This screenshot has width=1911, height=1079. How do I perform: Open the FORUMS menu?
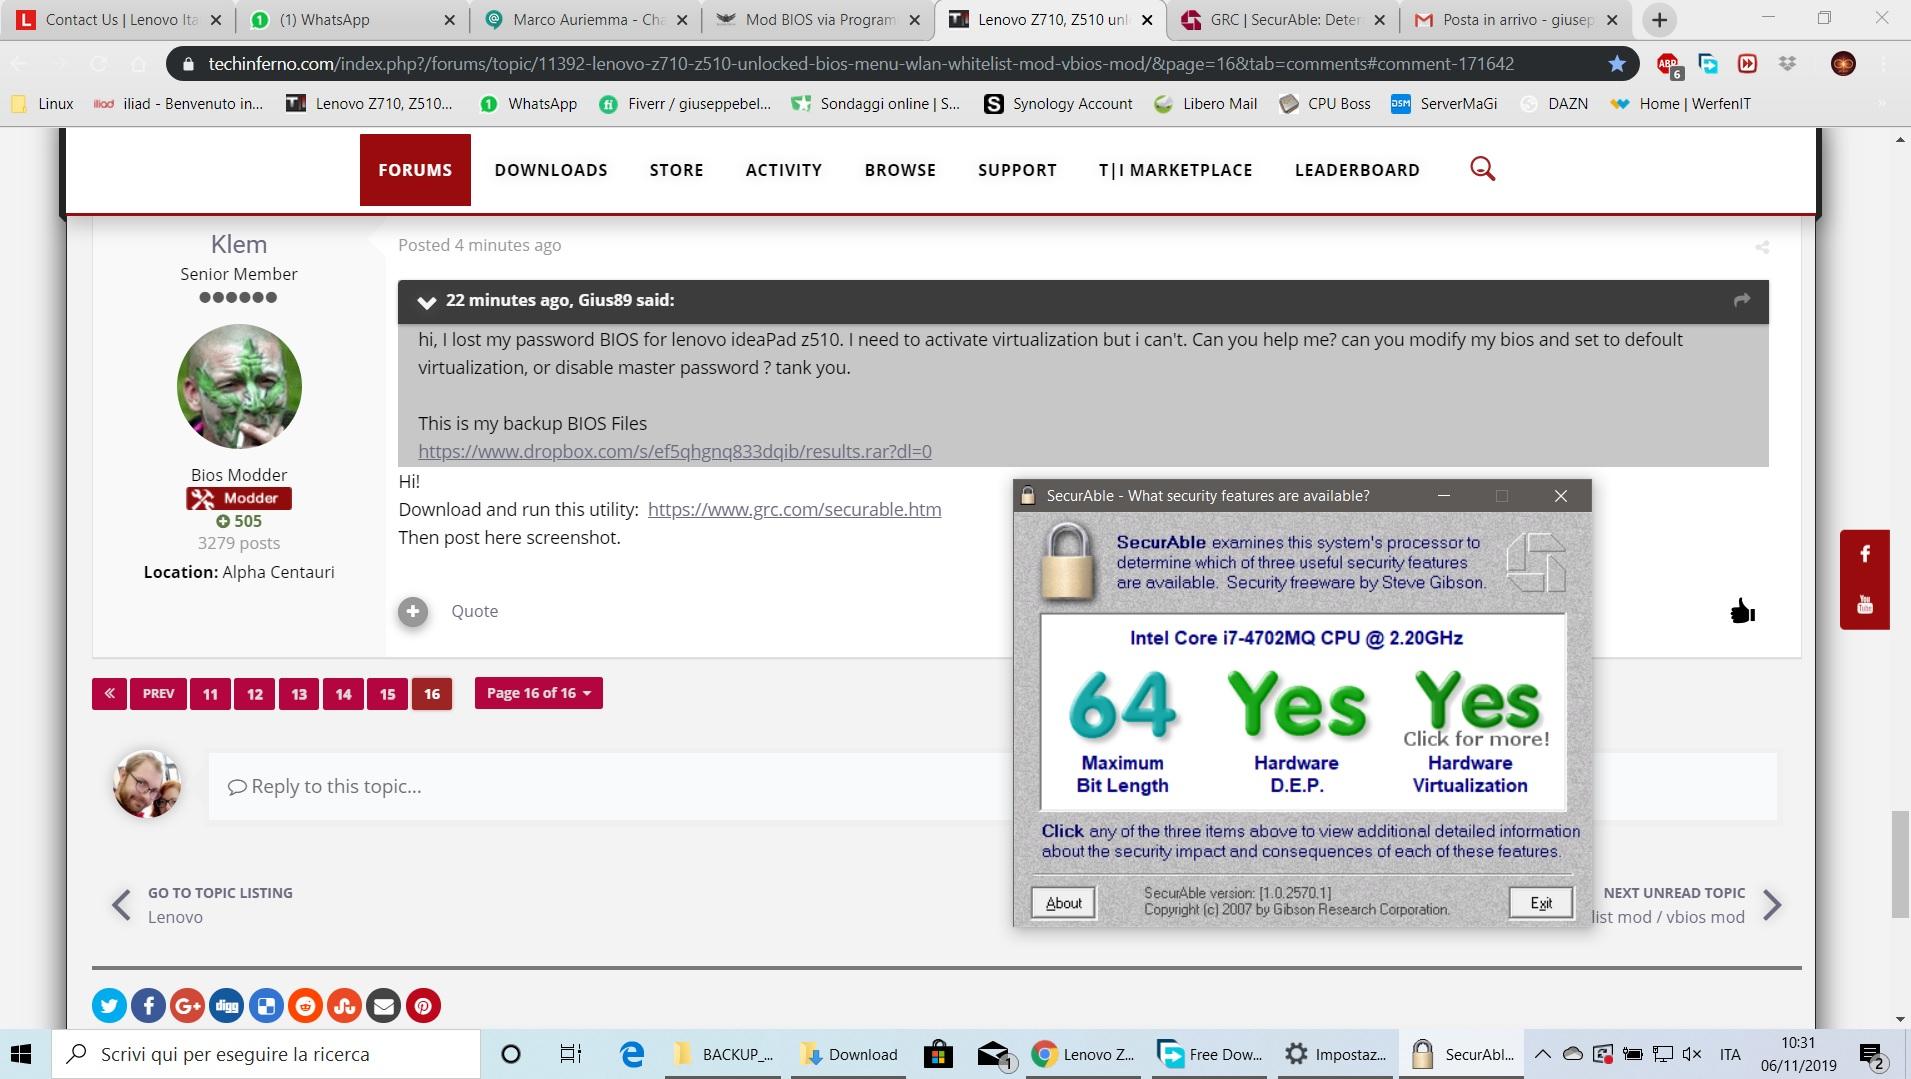(x=415, y=170)
